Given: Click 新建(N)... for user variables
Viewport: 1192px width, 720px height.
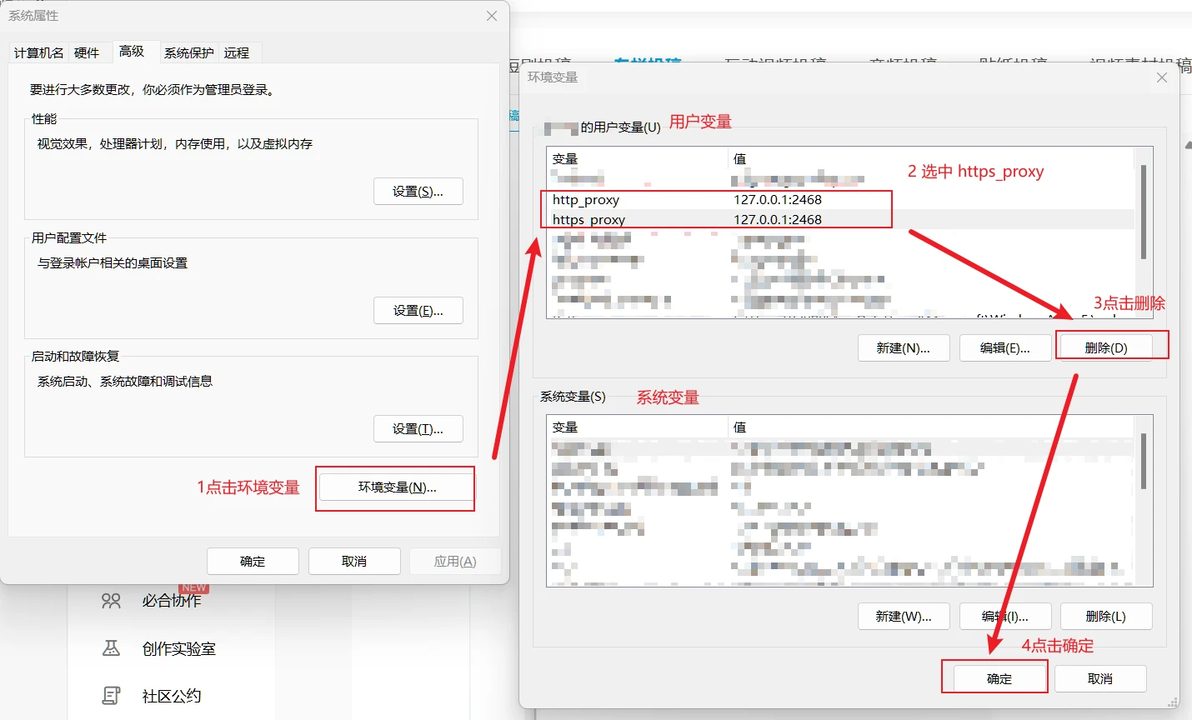Looking at the screenshot, I should point(903,348).
